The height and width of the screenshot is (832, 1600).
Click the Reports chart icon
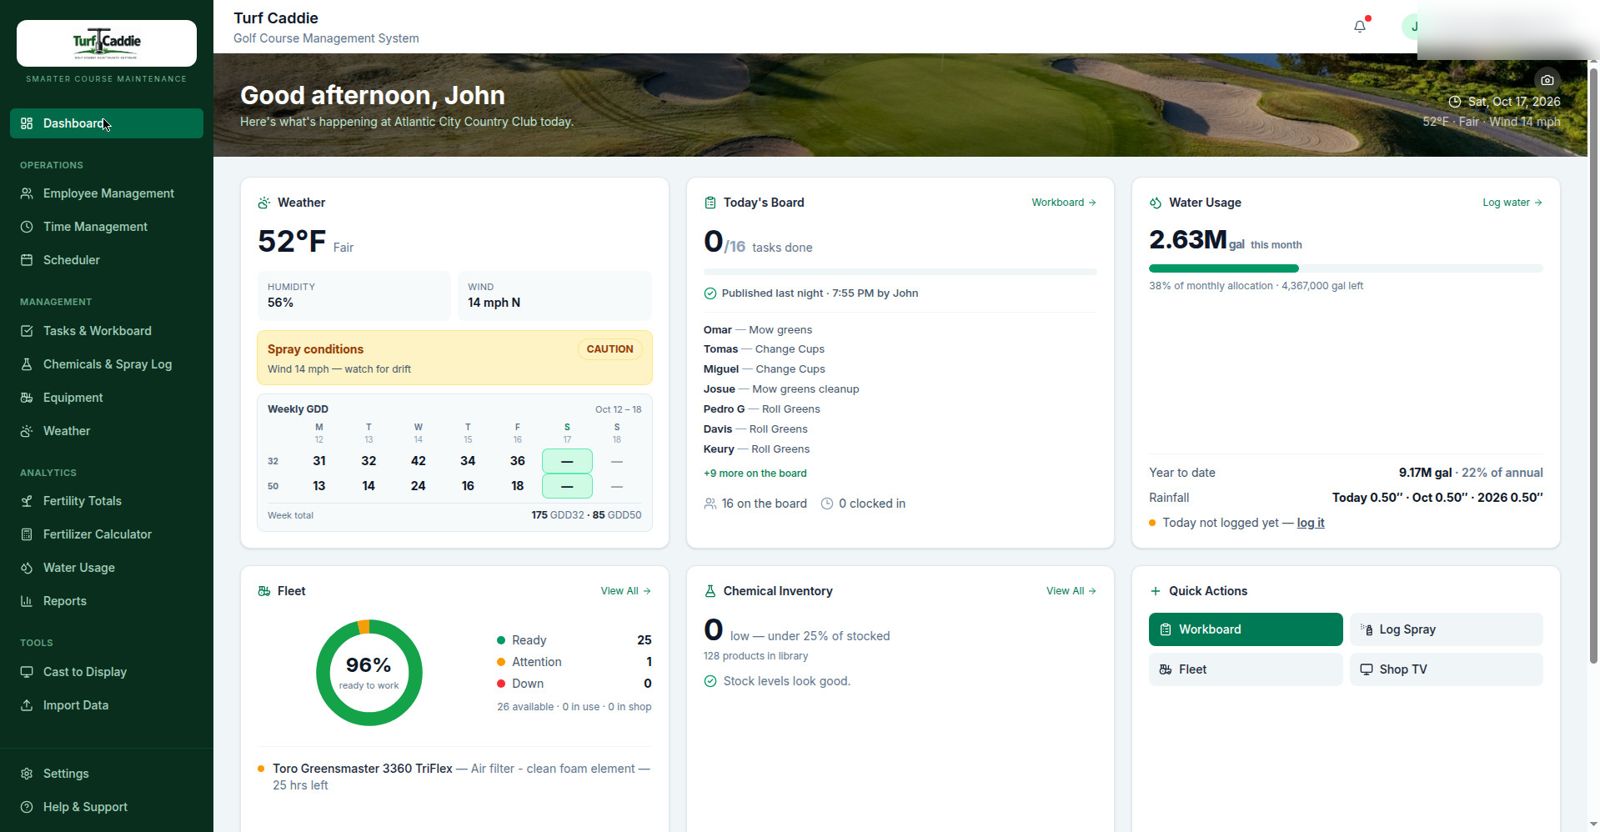coord(27,601)
